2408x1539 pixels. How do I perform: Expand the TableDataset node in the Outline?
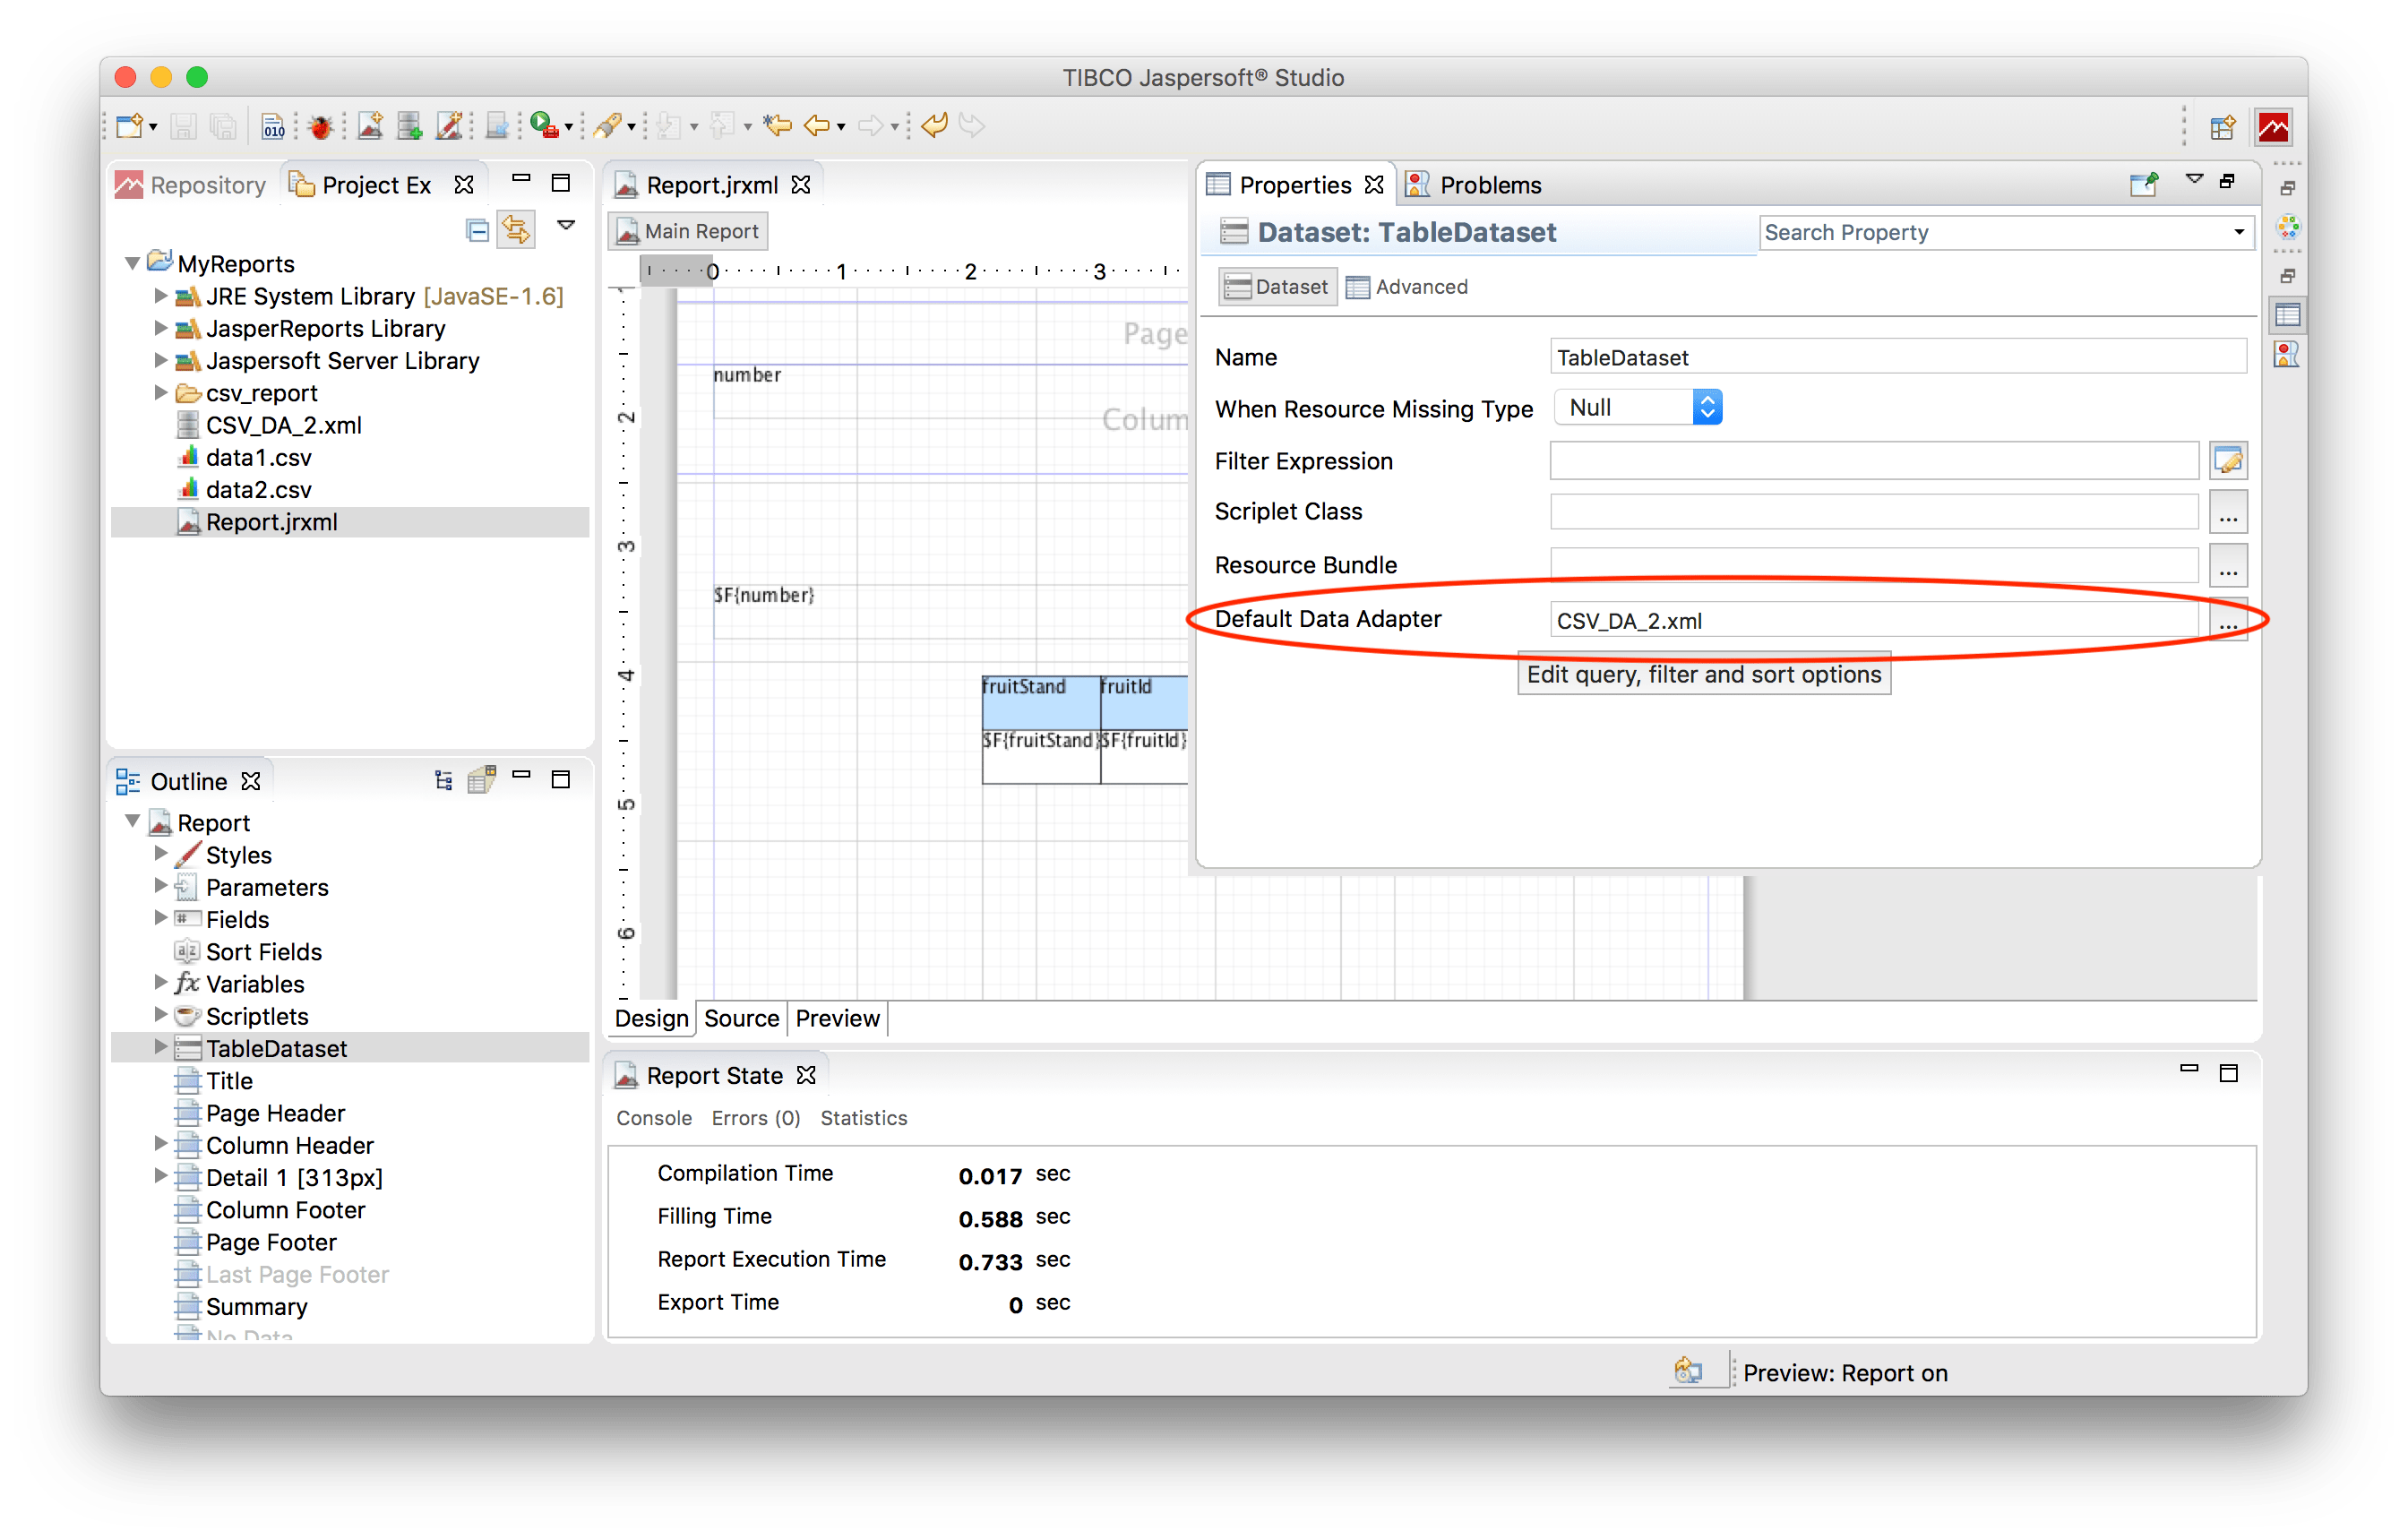click(x=161, y=1047)
